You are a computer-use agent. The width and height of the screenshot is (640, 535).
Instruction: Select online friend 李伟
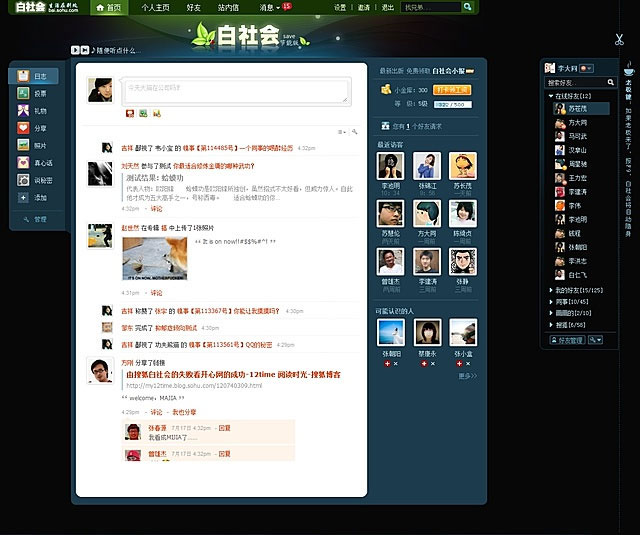568,206
